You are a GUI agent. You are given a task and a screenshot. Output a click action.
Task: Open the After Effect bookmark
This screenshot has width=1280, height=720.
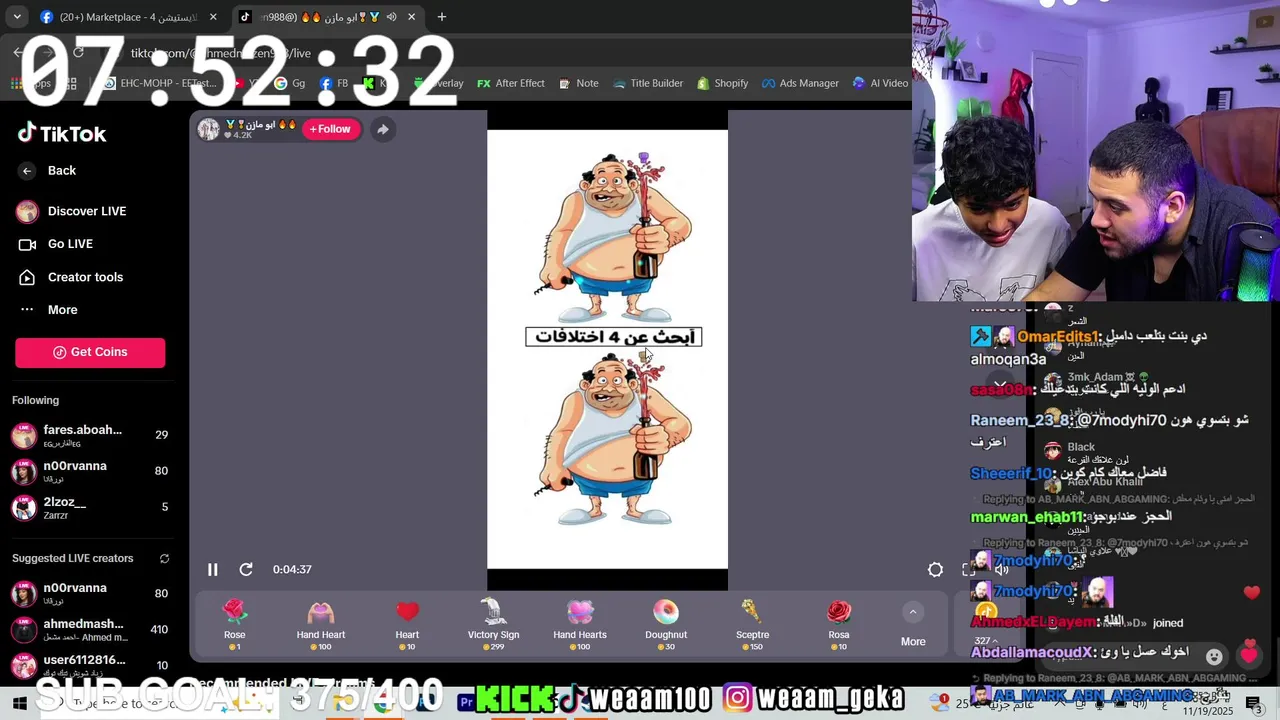click(511, 83)
